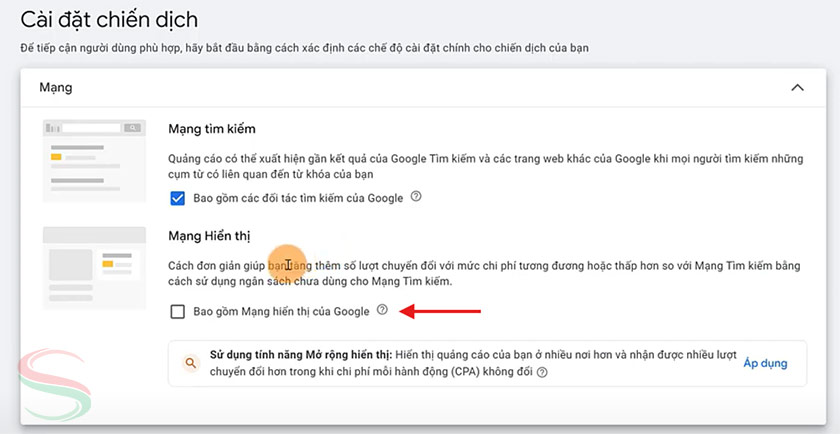Click the Sử dụng tính năng Mở rộng hiển thị text
This screenshot has height=434, width=840.
coord(300,355)
